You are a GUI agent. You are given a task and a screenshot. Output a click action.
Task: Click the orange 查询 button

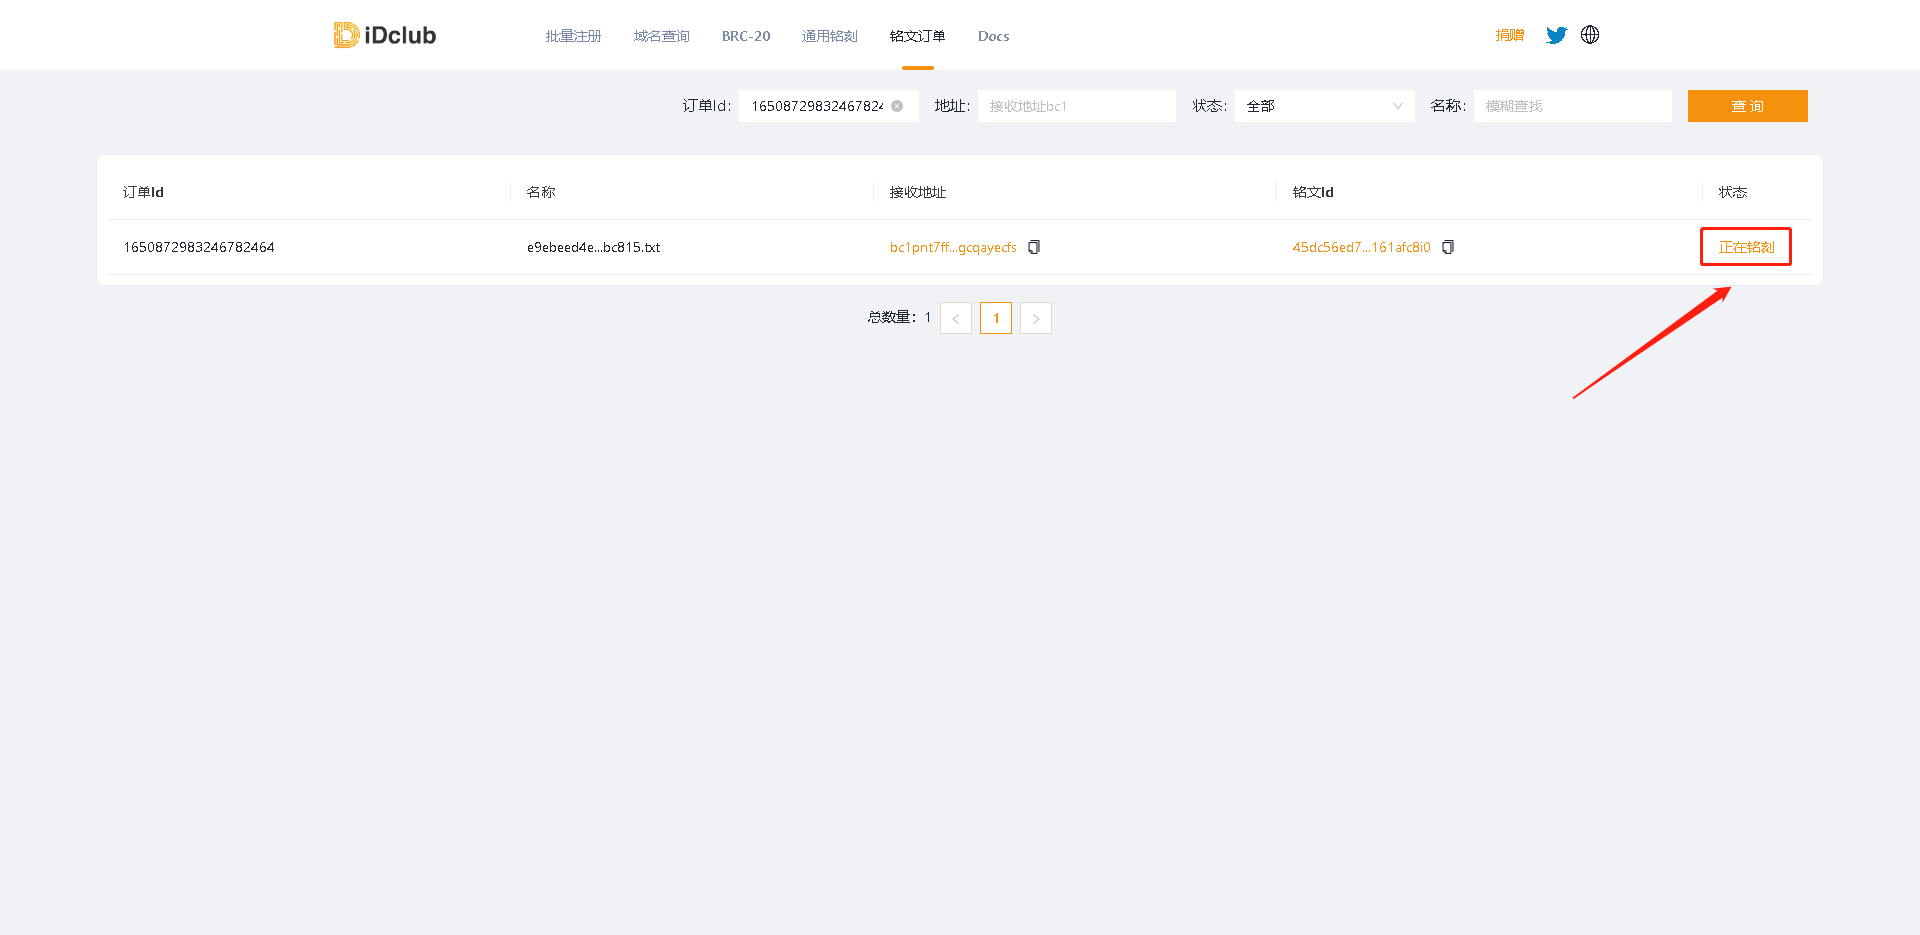1747,106
